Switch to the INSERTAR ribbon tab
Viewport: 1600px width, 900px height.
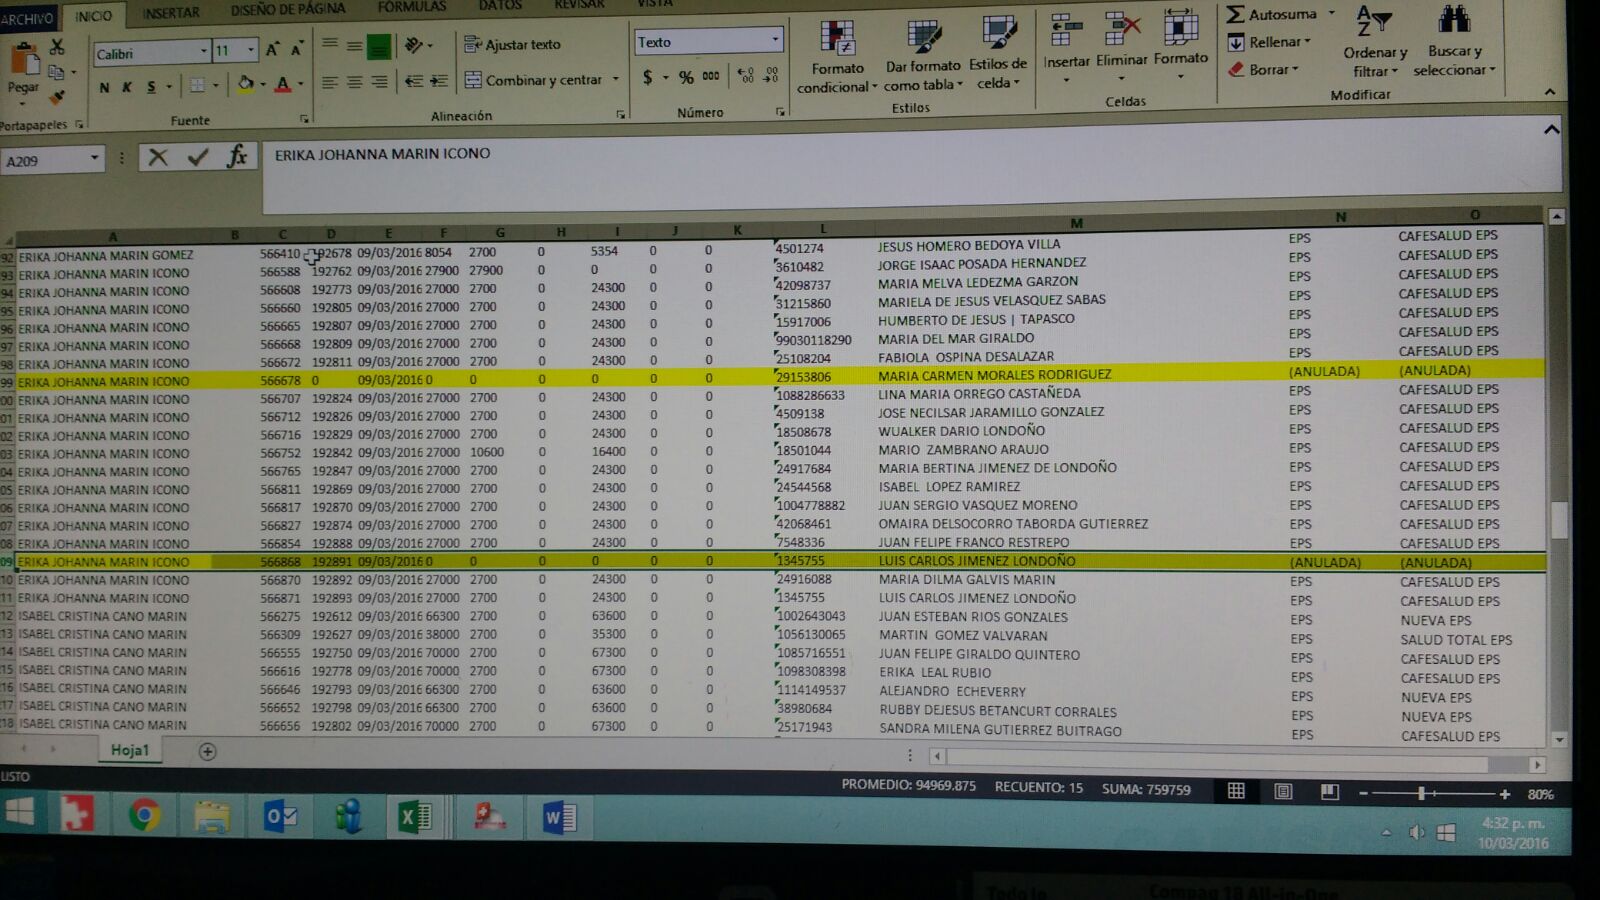click(x=170, y=13)
